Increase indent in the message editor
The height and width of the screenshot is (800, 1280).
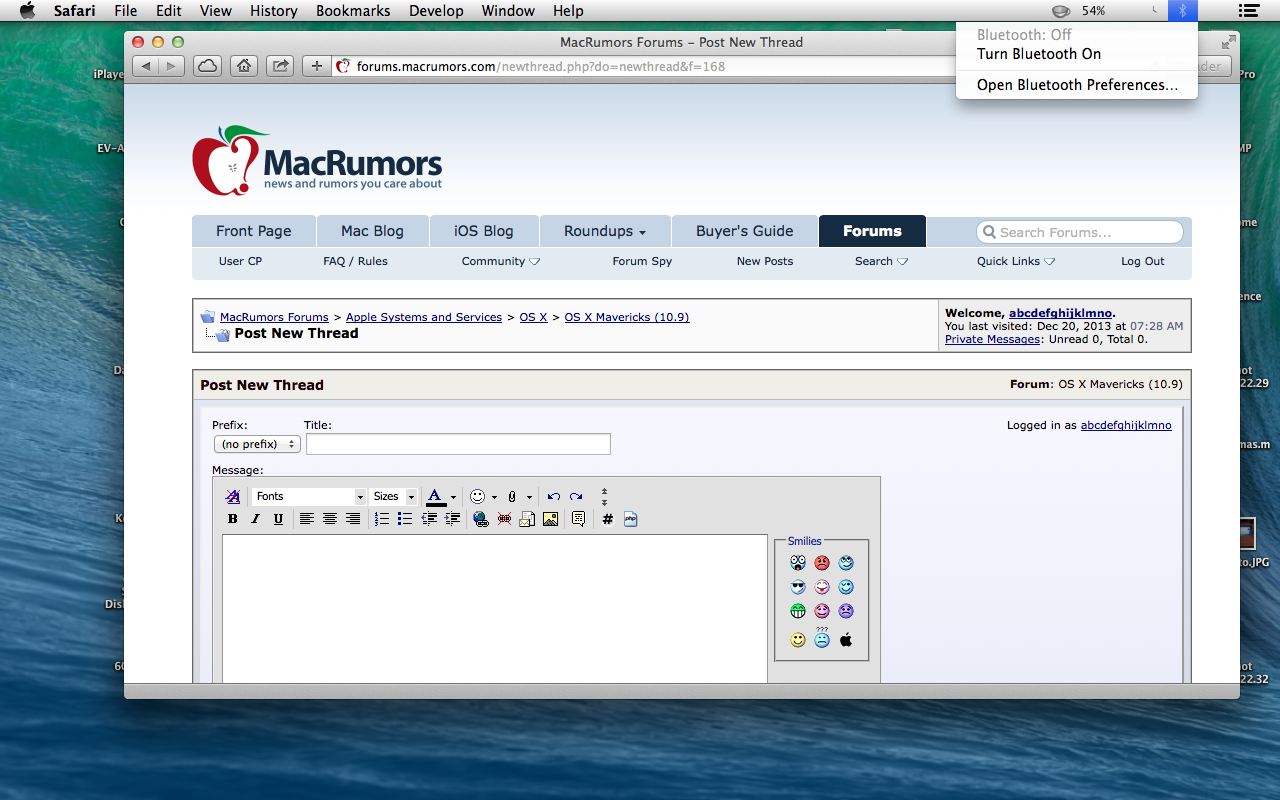click(452, 519)
